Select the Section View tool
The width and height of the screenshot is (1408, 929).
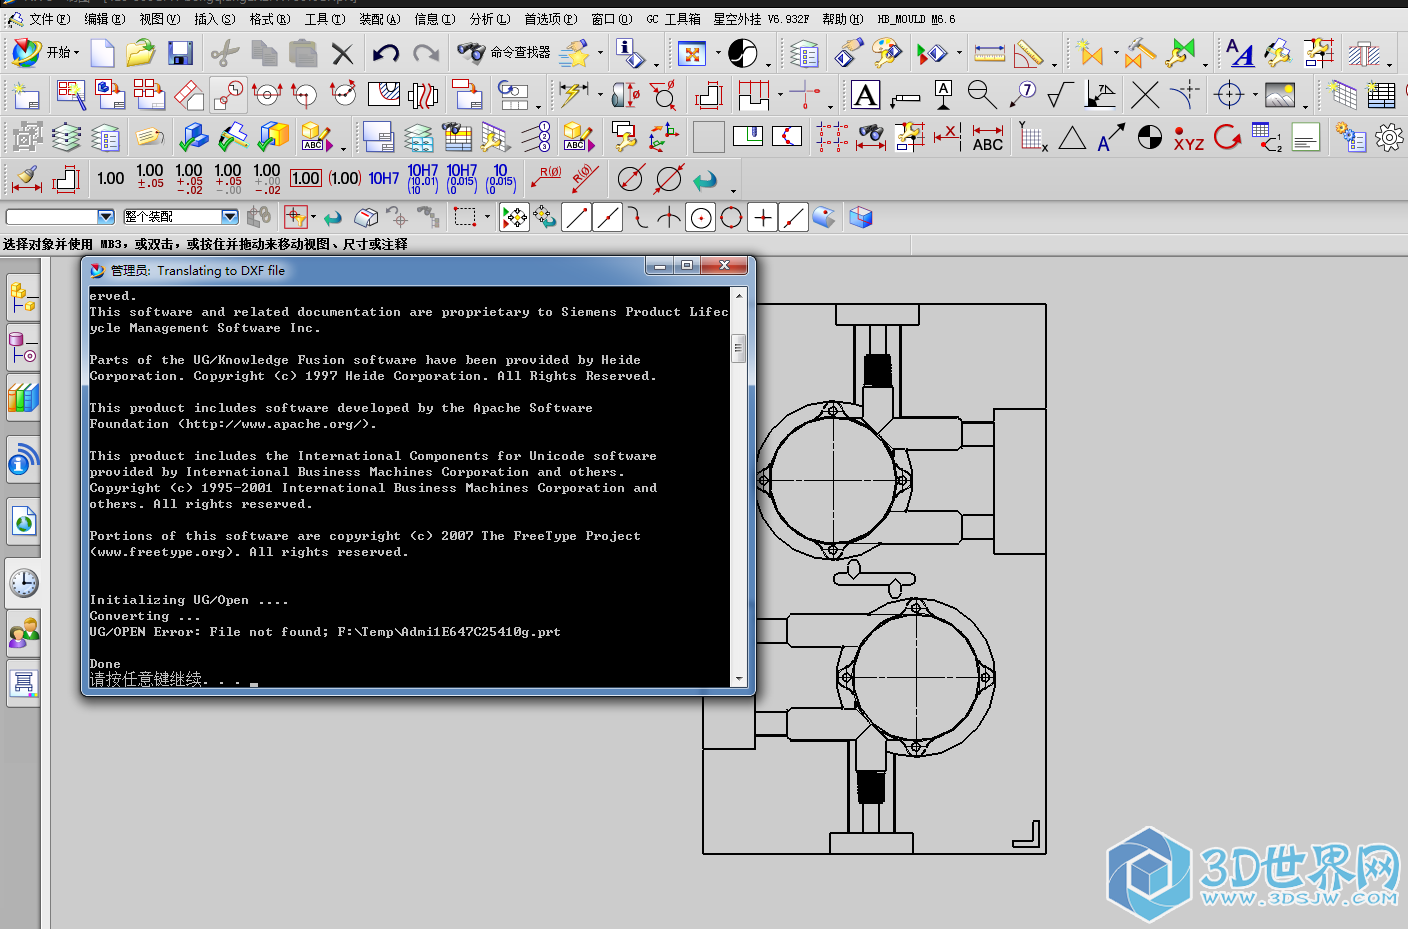tap(267, 95)
